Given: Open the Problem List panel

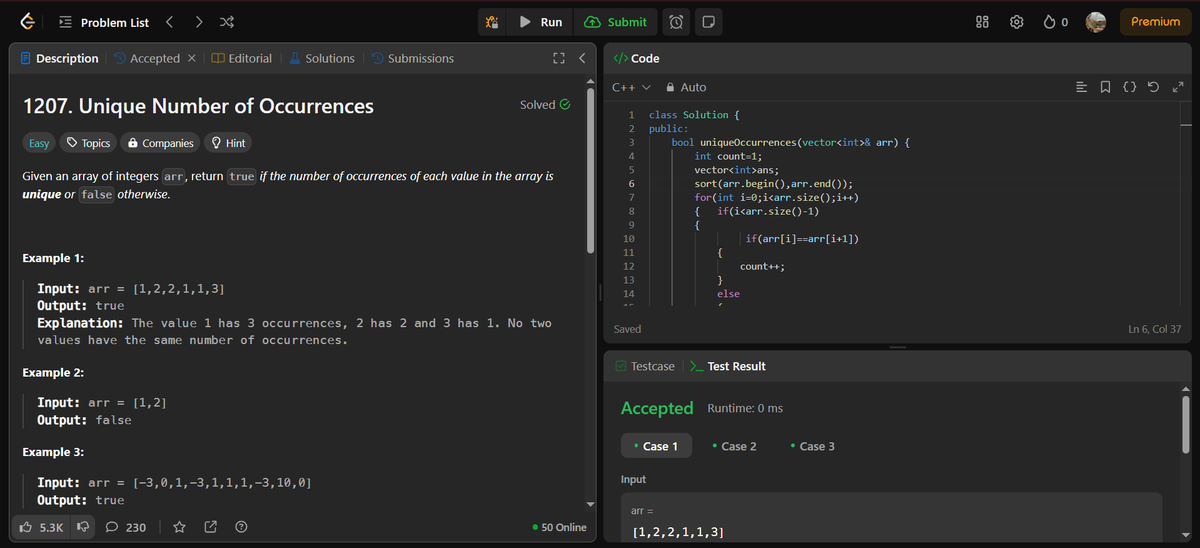Looking at the screenshot, I should (104, 22).
